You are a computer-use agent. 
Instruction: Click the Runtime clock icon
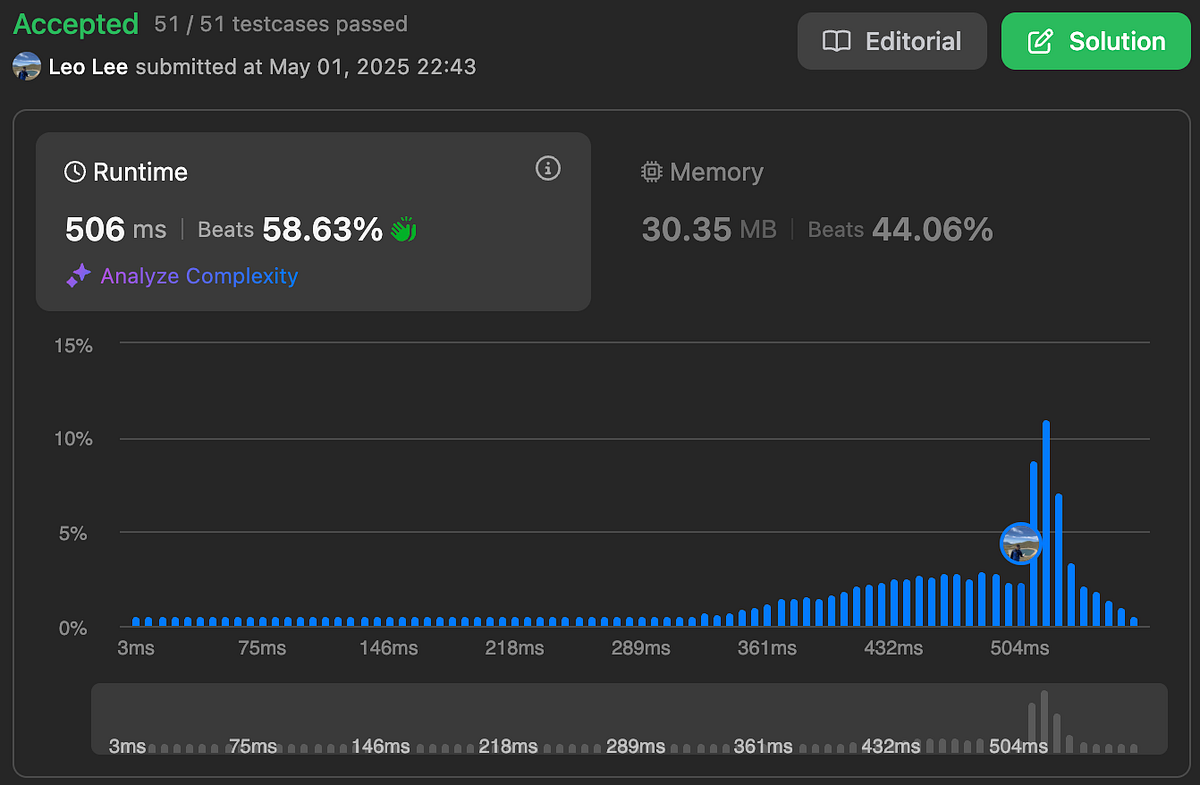[74, 171]
